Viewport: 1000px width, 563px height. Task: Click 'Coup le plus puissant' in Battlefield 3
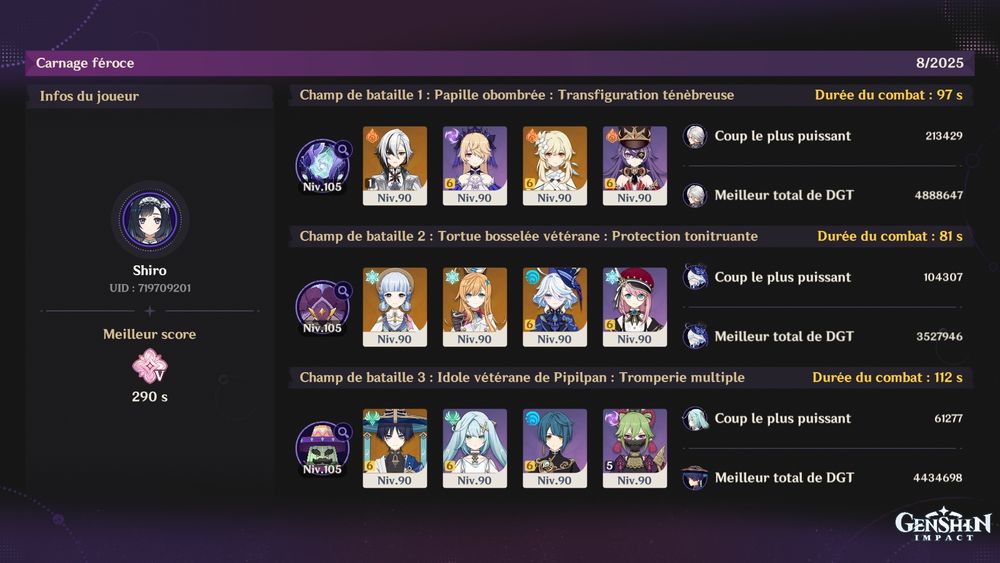(x=783, y=419)
